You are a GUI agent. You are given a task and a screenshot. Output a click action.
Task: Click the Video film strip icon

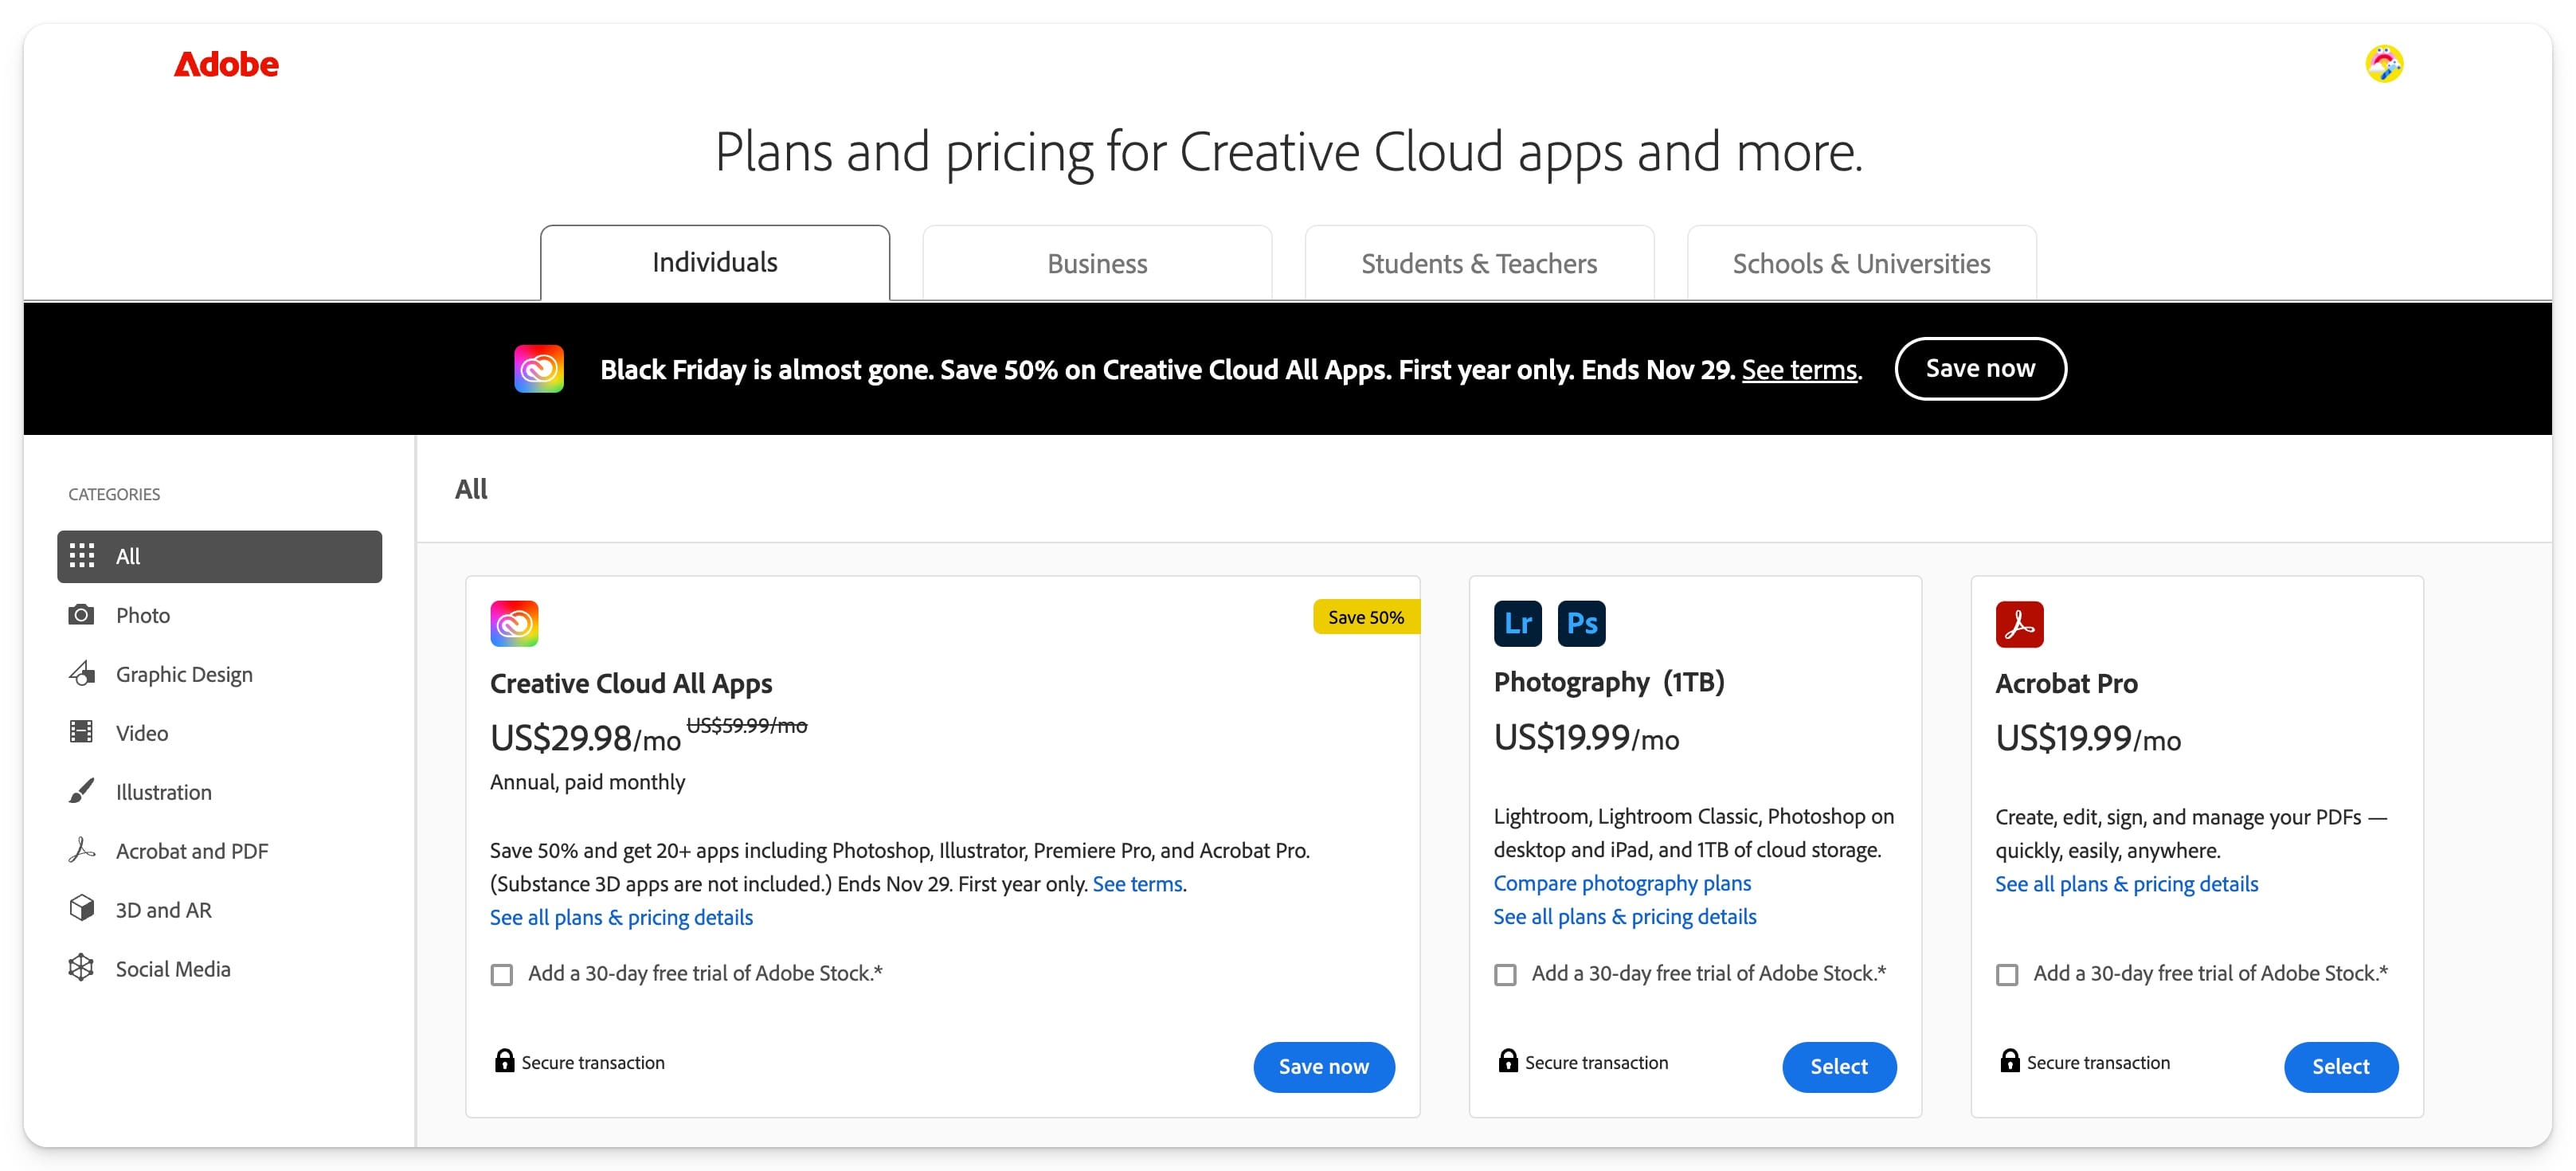coord(81,732)
